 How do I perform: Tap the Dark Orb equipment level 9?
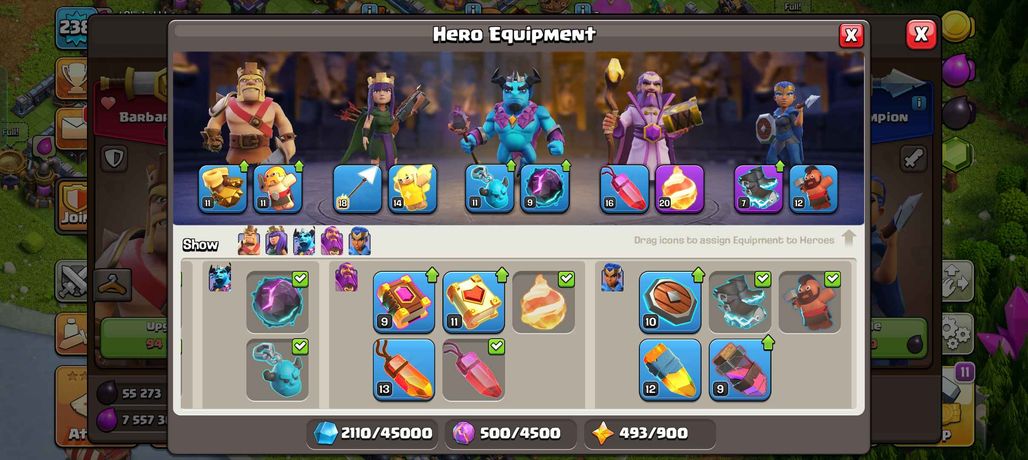point(545,189)
